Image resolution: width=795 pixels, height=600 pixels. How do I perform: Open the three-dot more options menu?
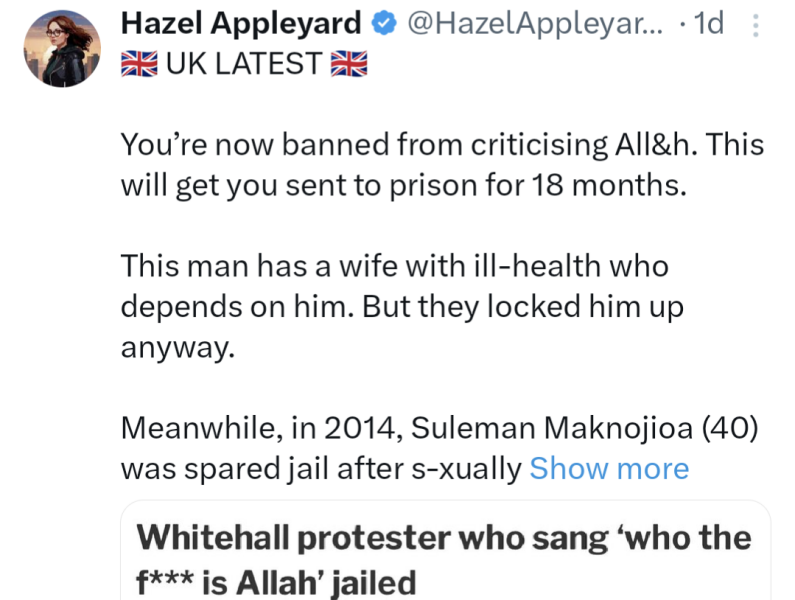[753, 26]
